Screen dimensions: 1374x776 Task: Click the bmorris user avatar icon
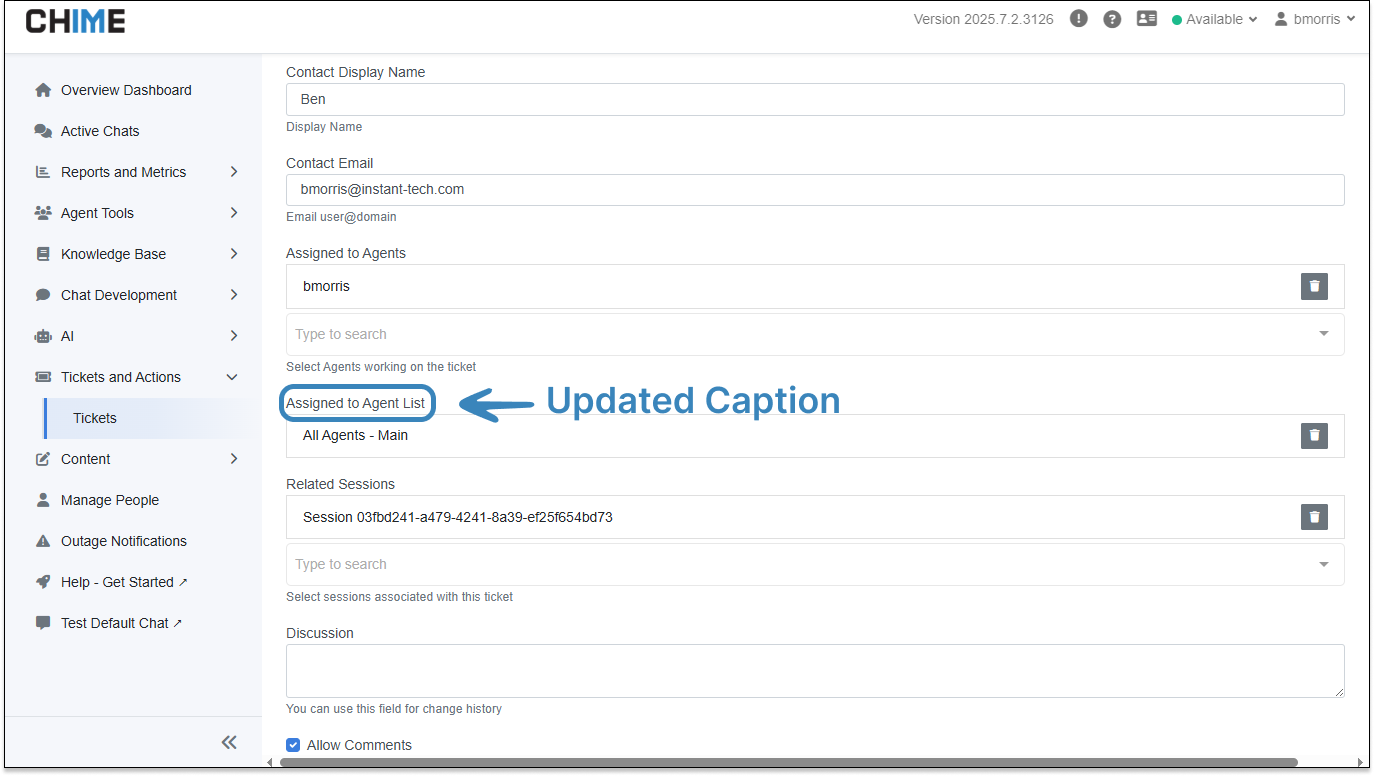click(1281, 19)
